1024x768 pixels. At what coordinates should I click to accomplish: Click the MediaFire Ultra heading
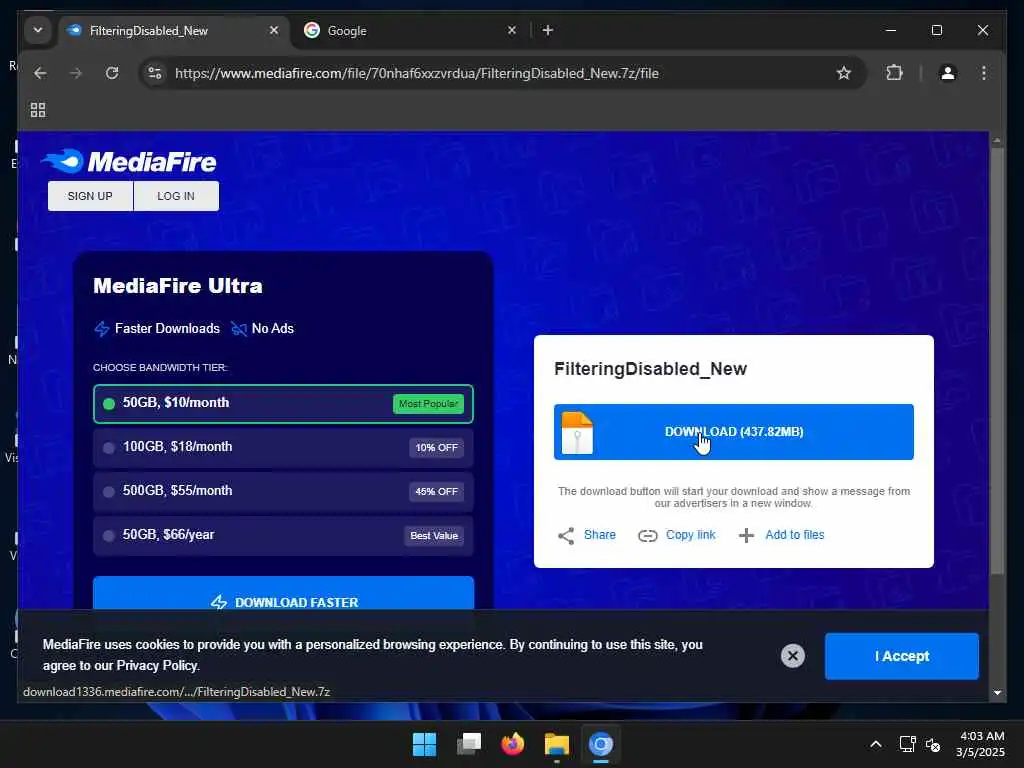tap(178, 285)
